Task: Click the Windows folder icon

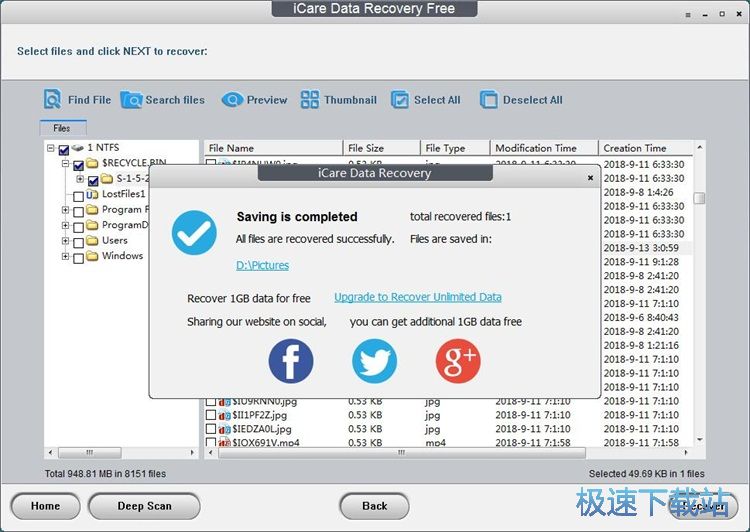Action: 92,256
